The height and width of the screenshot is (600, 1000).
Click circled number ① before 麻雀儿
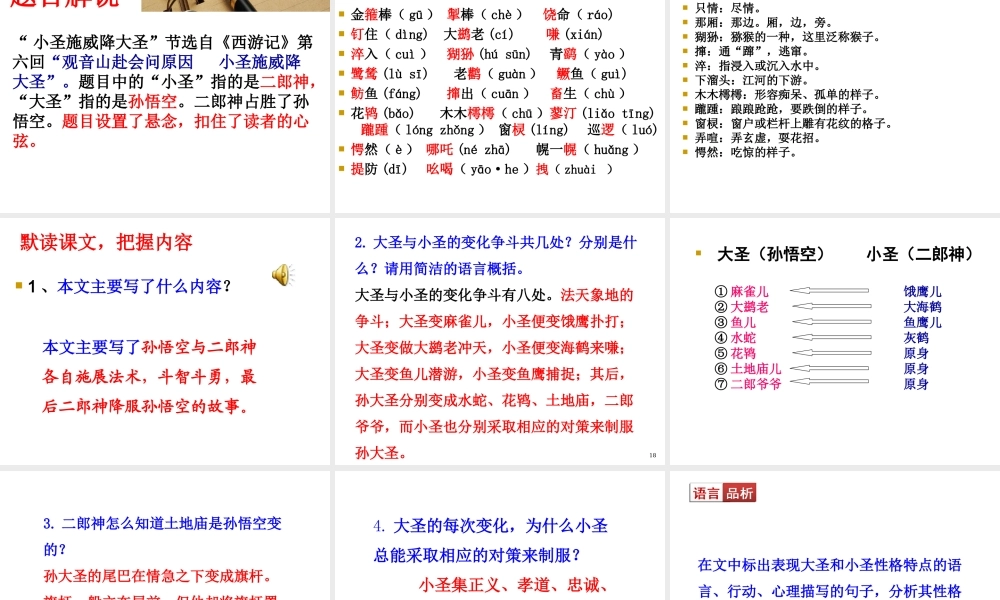point(721,290)
